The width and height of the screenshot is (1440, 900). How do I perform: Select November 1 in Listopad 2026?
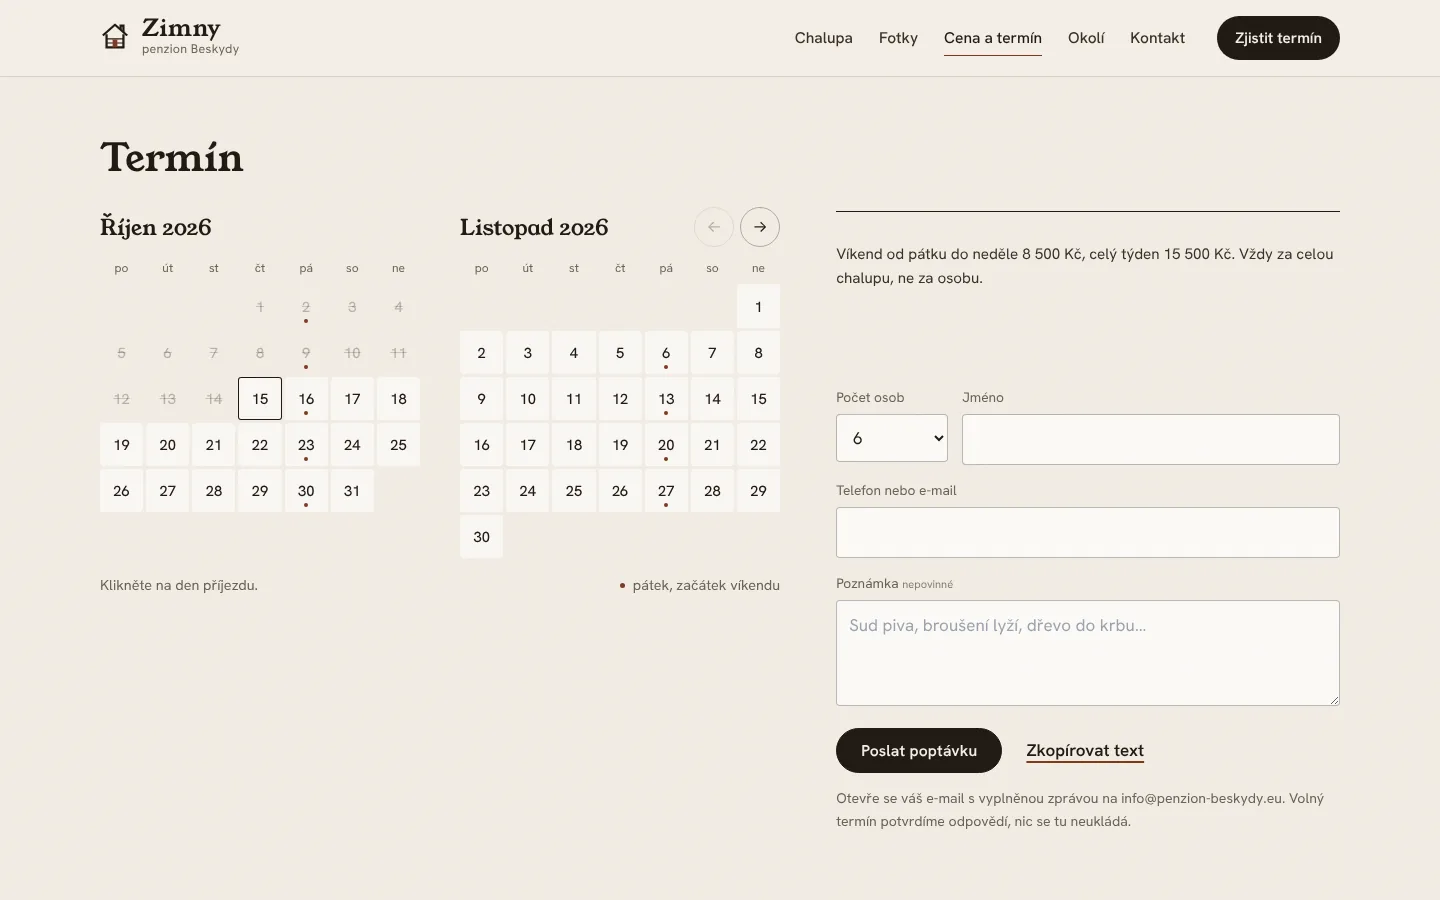[758, 307]
